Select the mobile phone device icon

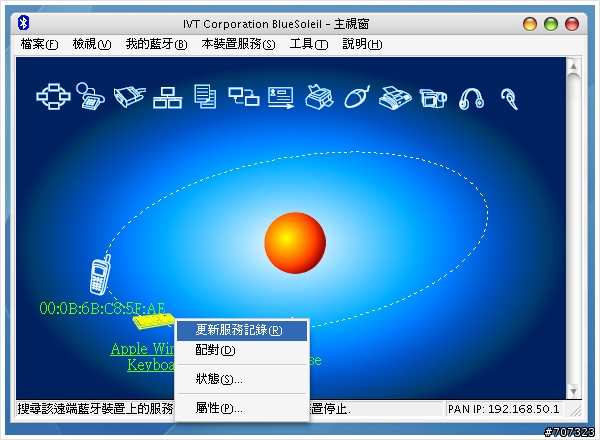(x=100, y=275)
